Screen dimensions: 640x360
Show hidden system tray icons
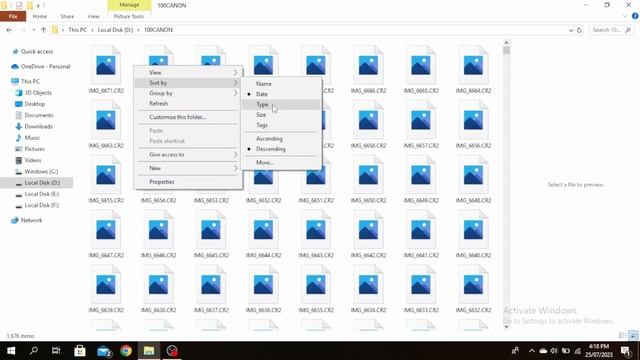[531, 351]
